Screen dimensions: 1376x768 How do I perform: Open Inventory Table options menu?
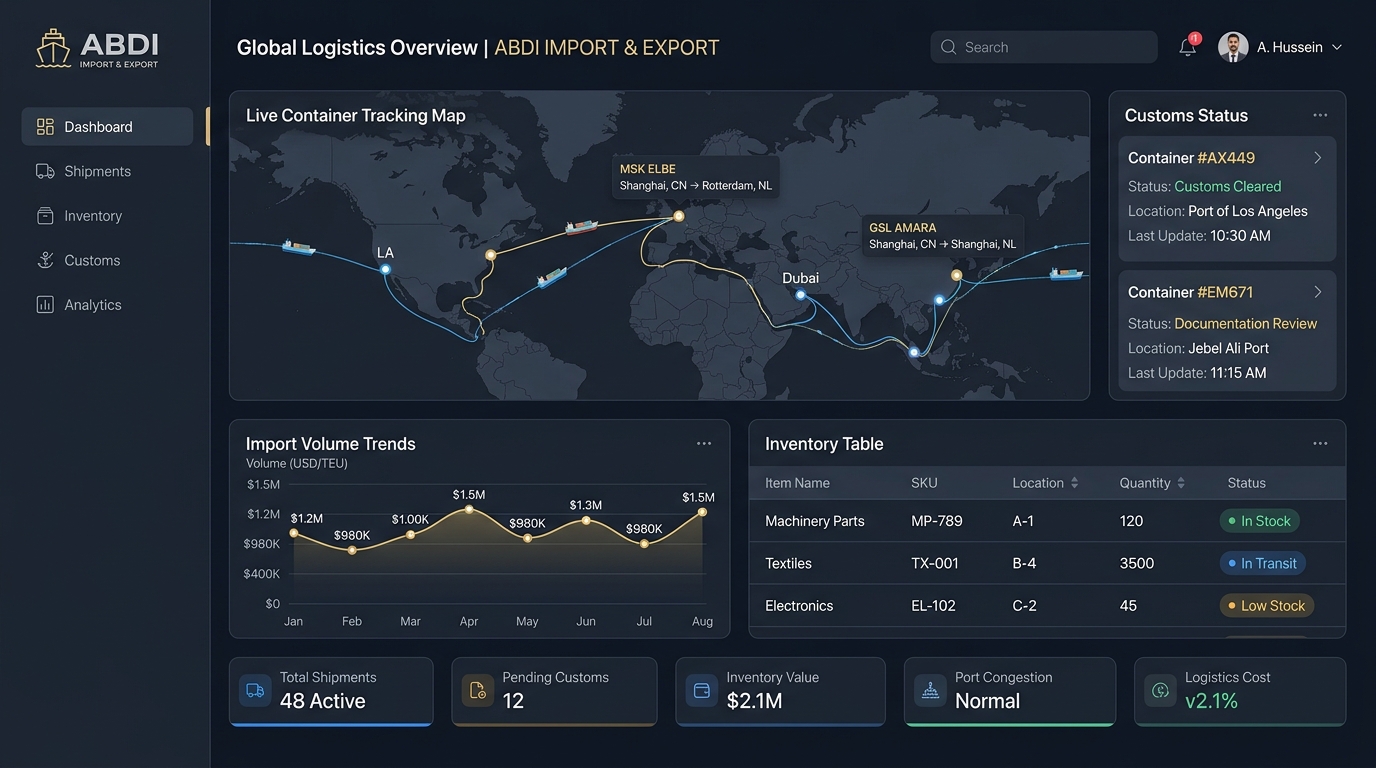(1320, 443)
